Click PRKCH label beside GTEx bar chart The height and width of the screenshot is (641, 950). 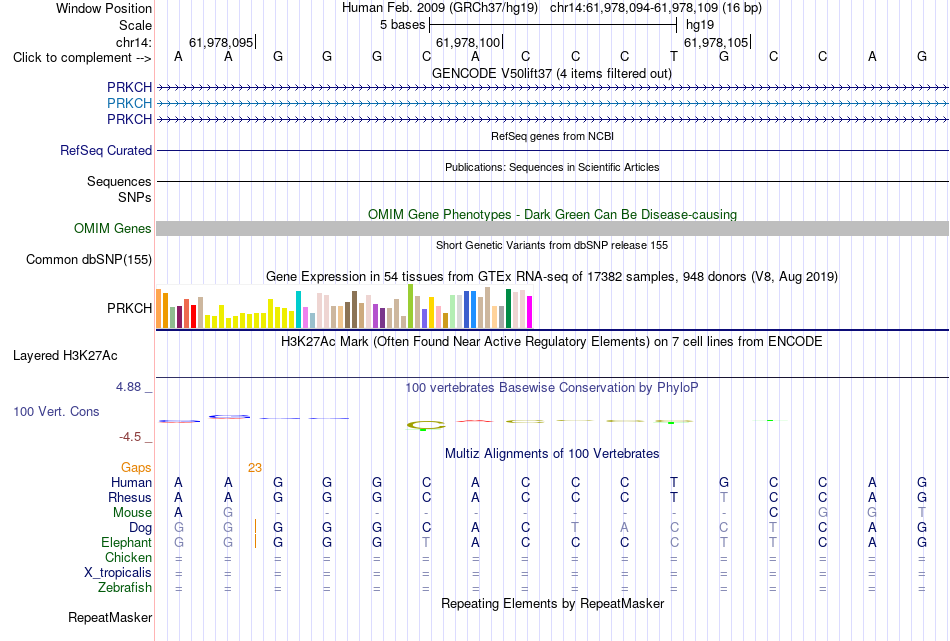[x=130, y=308]
